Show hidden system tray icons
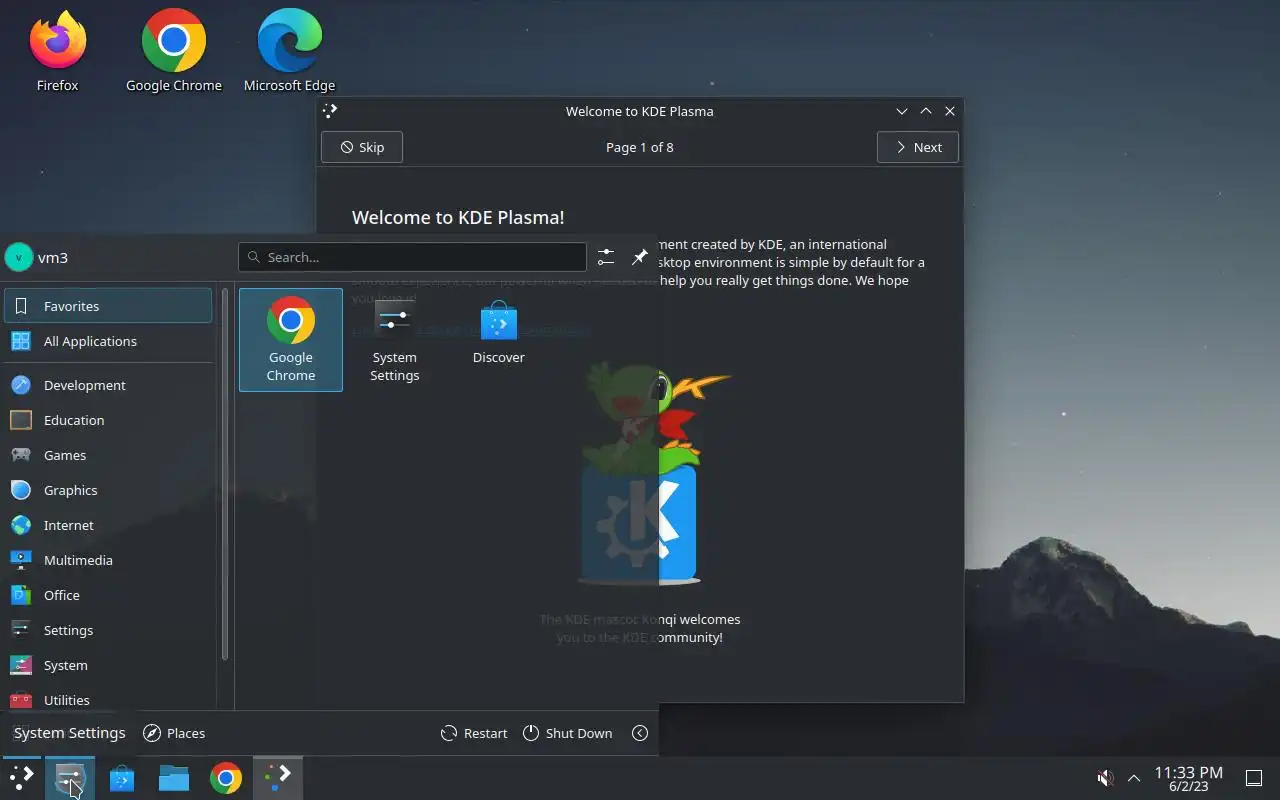Viewport: 1280px width, 800px height. (x=1134, y=778)
